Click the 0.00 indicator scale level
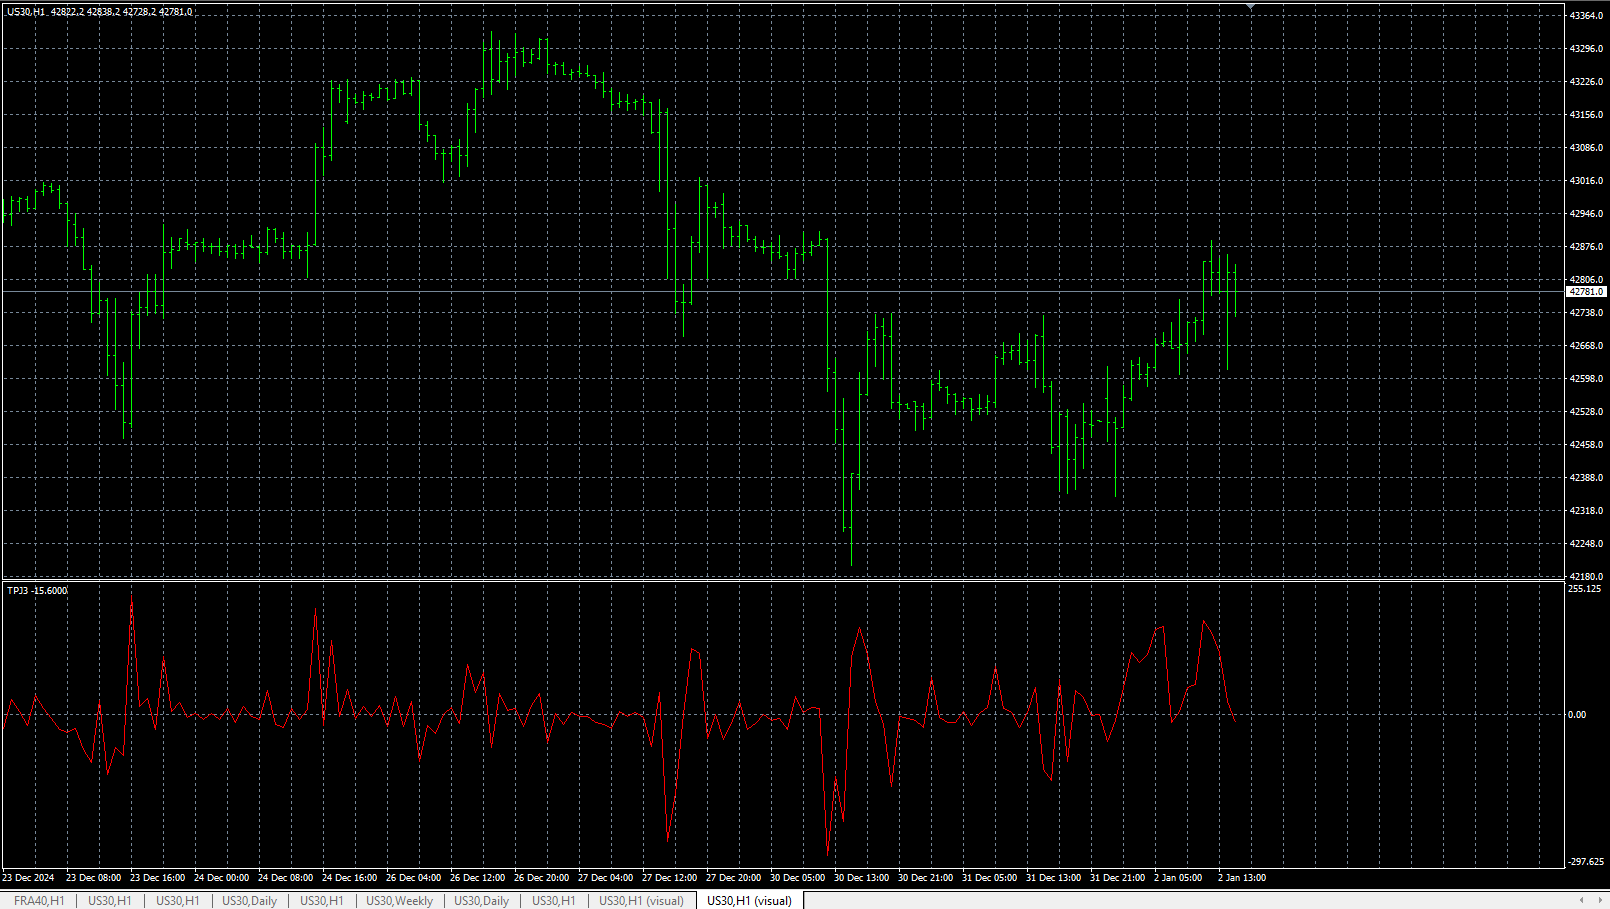This screenshot has height=909, width=1610. (x=1577, y=715)
